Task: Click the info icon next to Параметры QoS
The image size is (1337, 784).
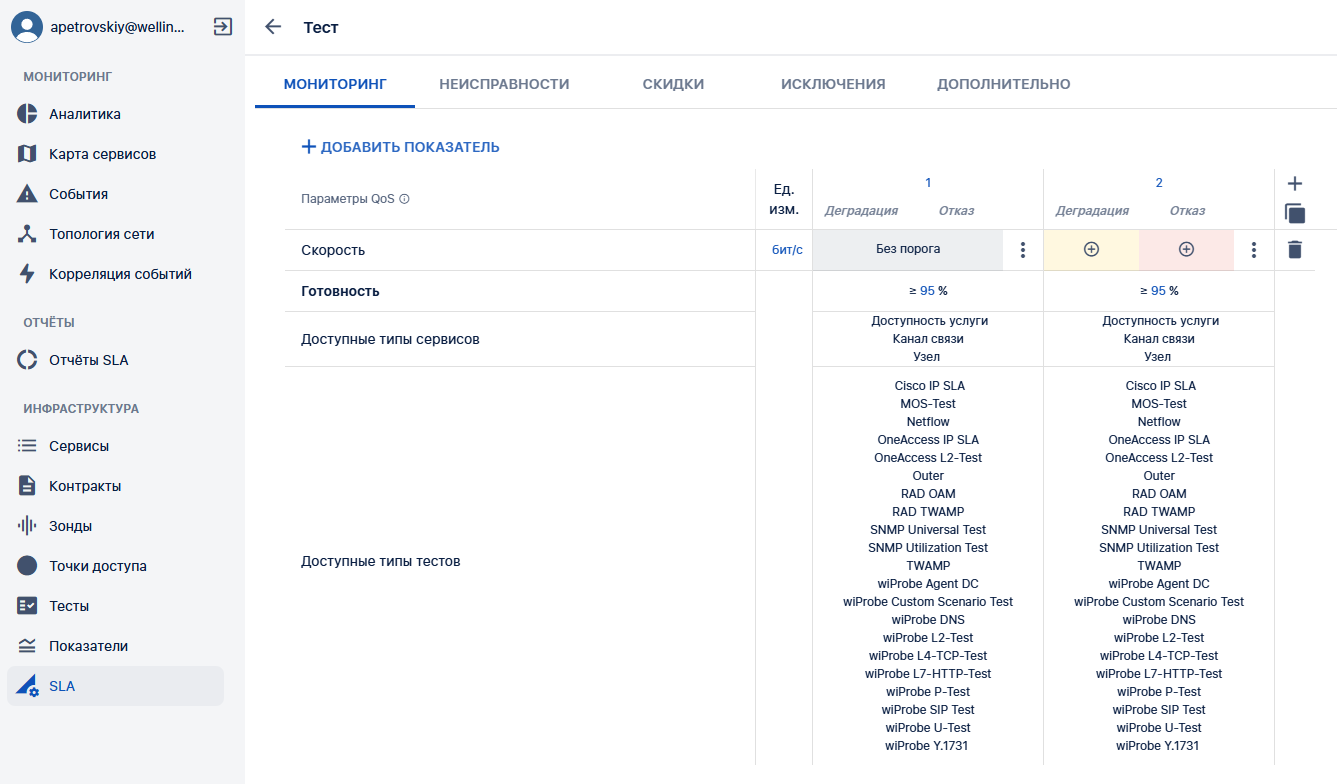Action: coord(405,199)
